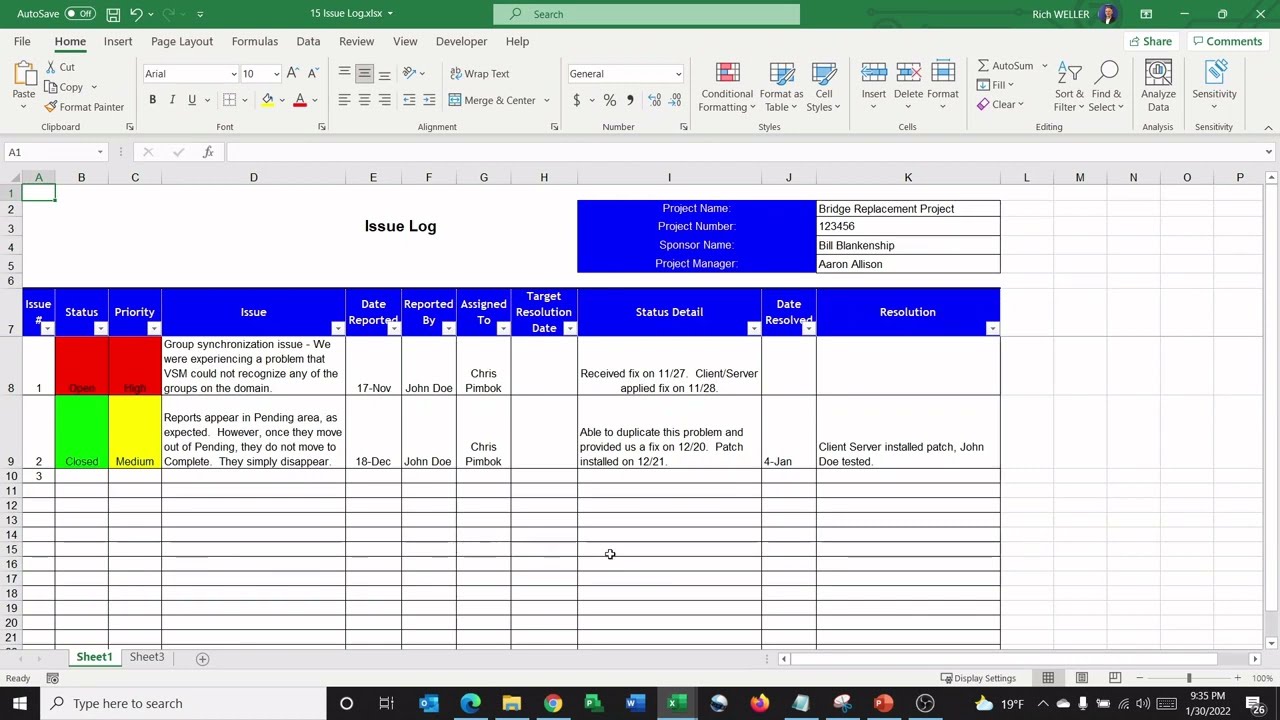Open the General number format dropdown
This screenshot has height=720, width=1280.
(x=678, y=74)
